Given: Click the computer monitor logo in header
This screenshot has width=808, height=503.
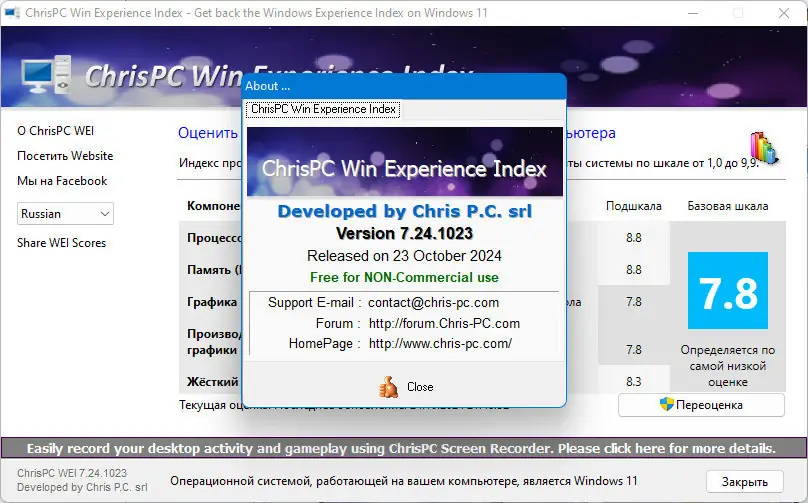Looking at the screenshot, I should (x=45, y=75).
